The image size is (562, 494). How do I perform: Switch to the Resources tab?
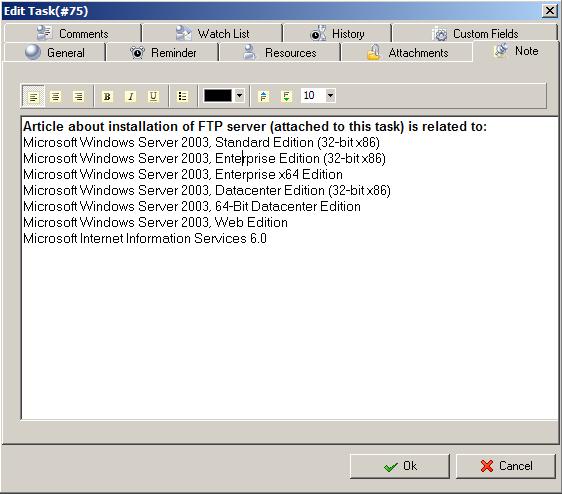(280, 53)
